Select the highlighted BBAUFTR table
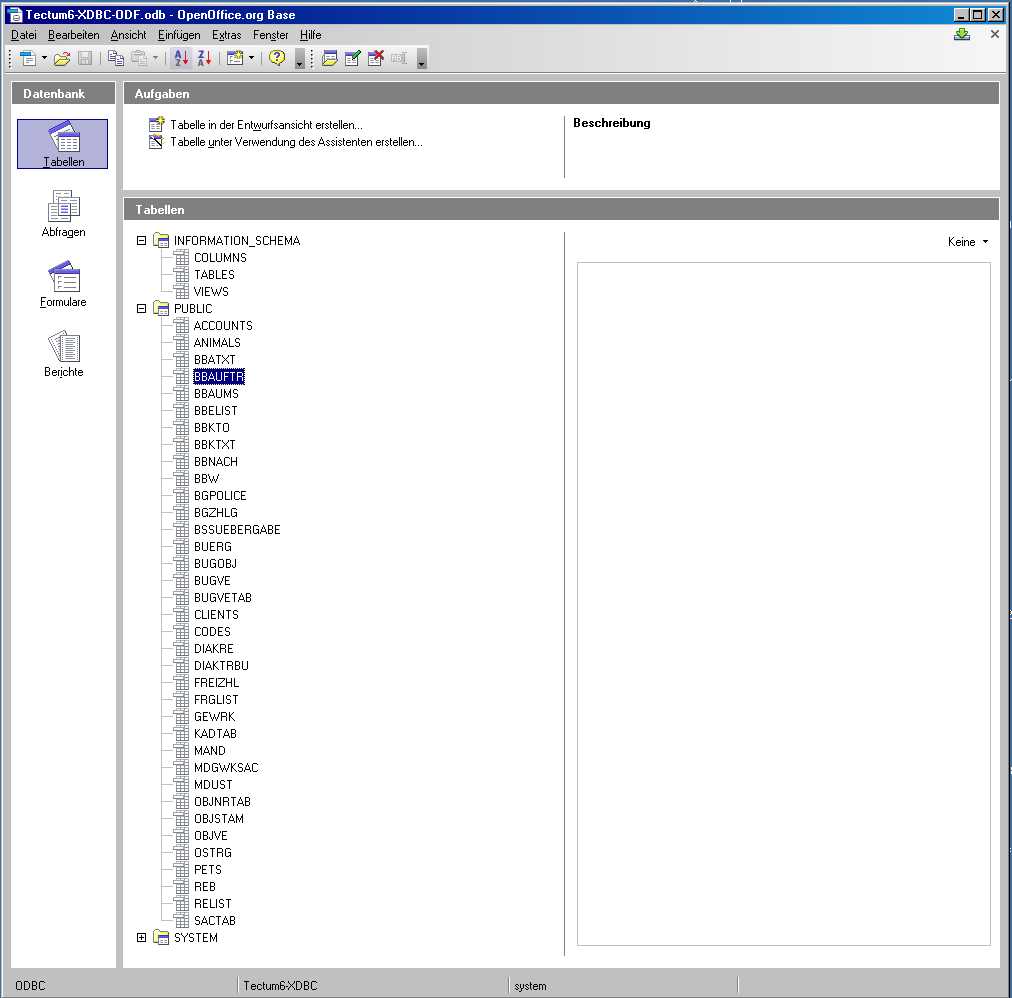Image resolution: width=1012 pixels, height=998 pixels. (219, 376)
